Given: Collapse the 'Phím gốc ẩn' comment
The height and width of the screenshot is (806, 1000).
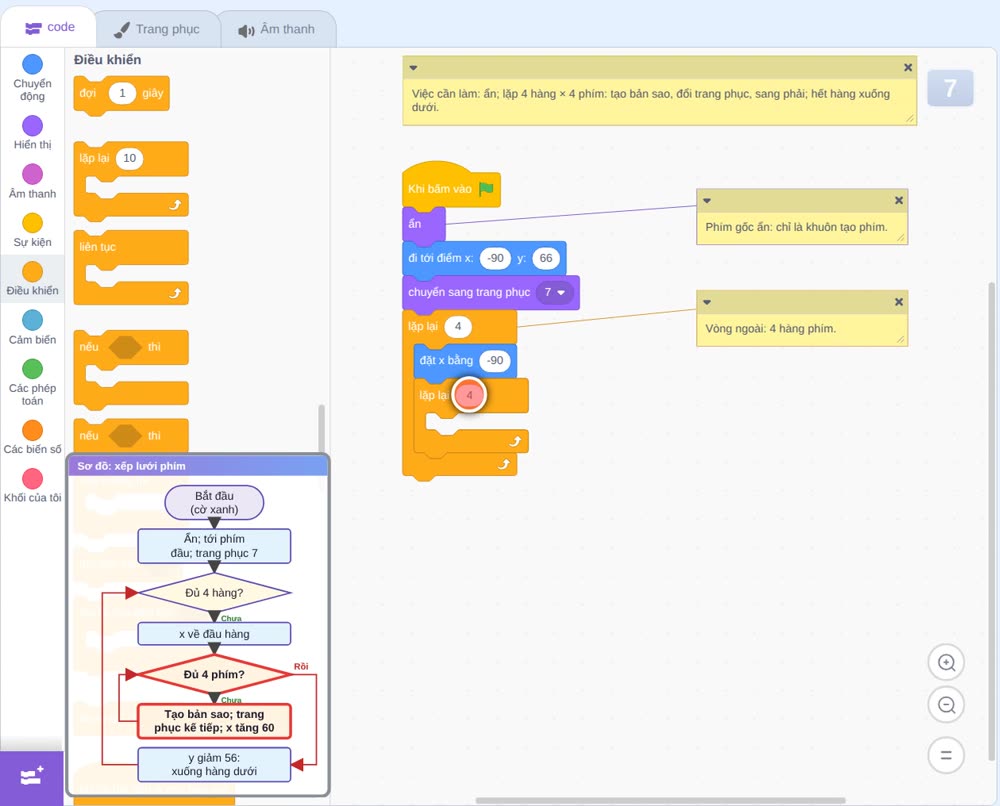Looking at the screenshot, I should [x=707, y=201].
